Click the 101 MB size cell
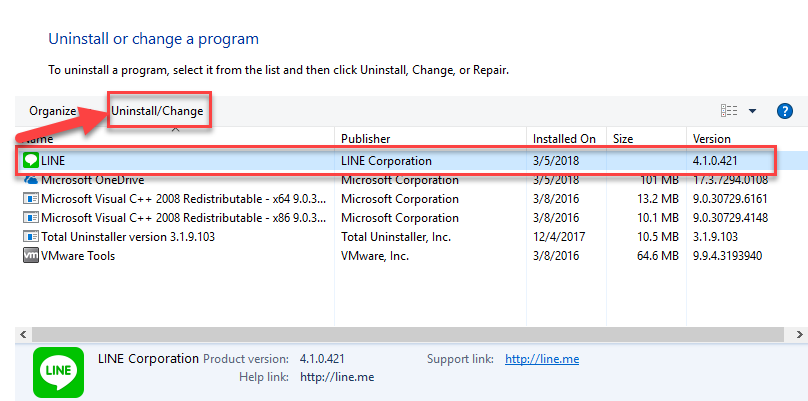Viewport: 808px width, 401px height. tap(660, 180)
